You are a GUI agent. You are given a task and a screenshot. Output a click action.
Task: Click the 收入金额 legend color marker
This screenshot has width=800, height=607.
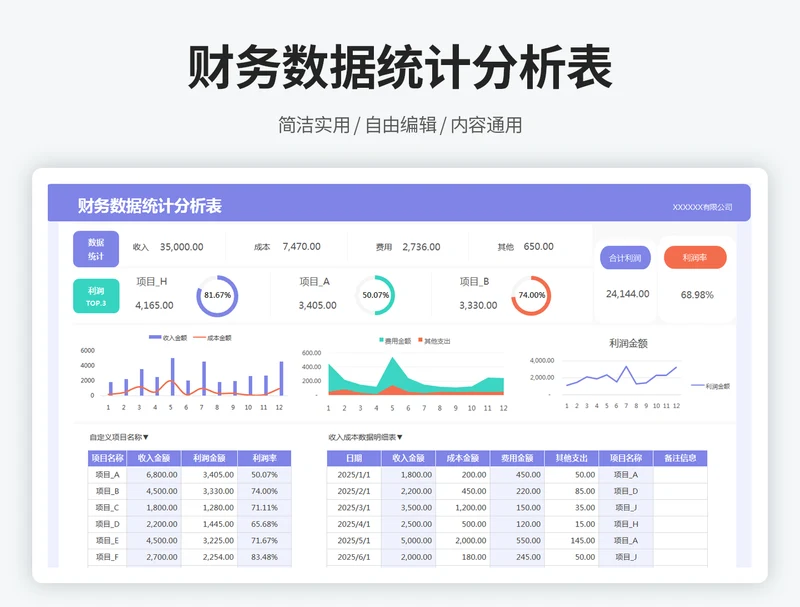coord(155,338)
